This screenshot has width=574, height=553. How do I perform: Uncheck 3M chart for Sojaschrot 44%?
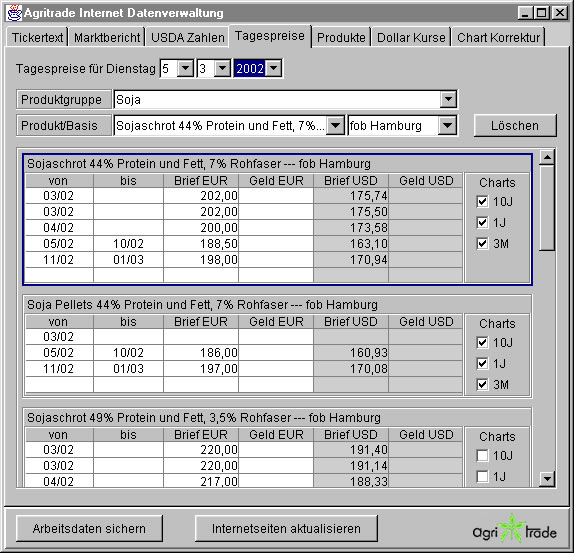(482, 244)
